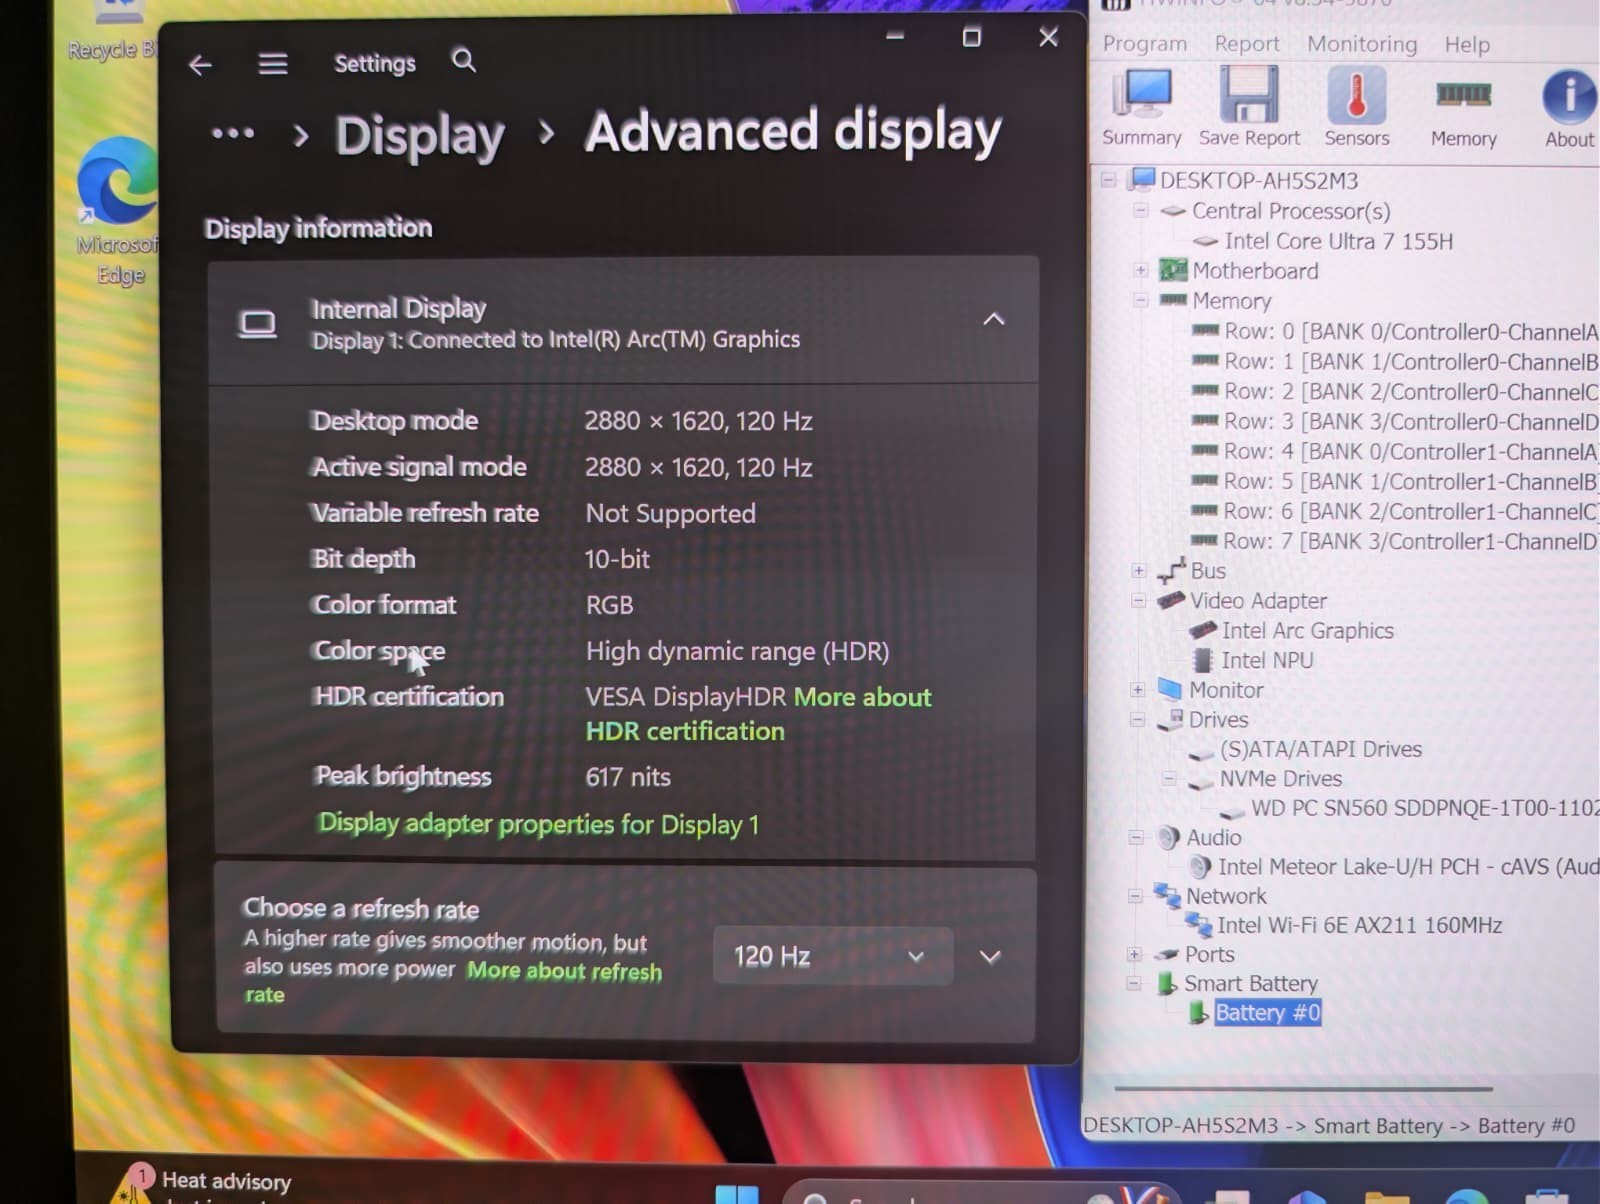Click the Settings search magnifier icon

point(463,61)
